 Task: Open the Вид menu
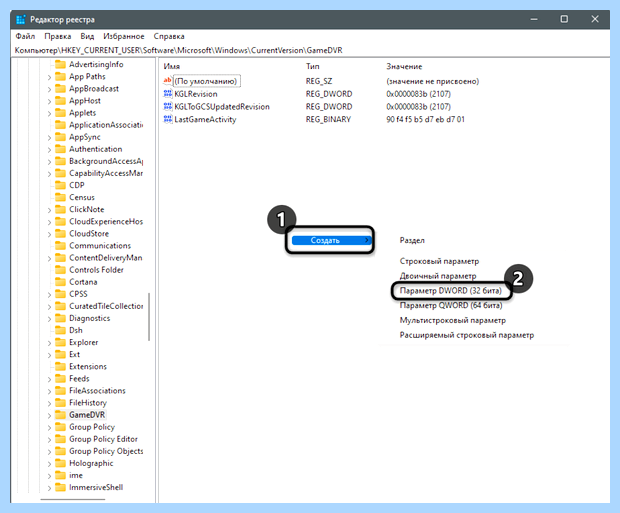[x=87, y=36]
